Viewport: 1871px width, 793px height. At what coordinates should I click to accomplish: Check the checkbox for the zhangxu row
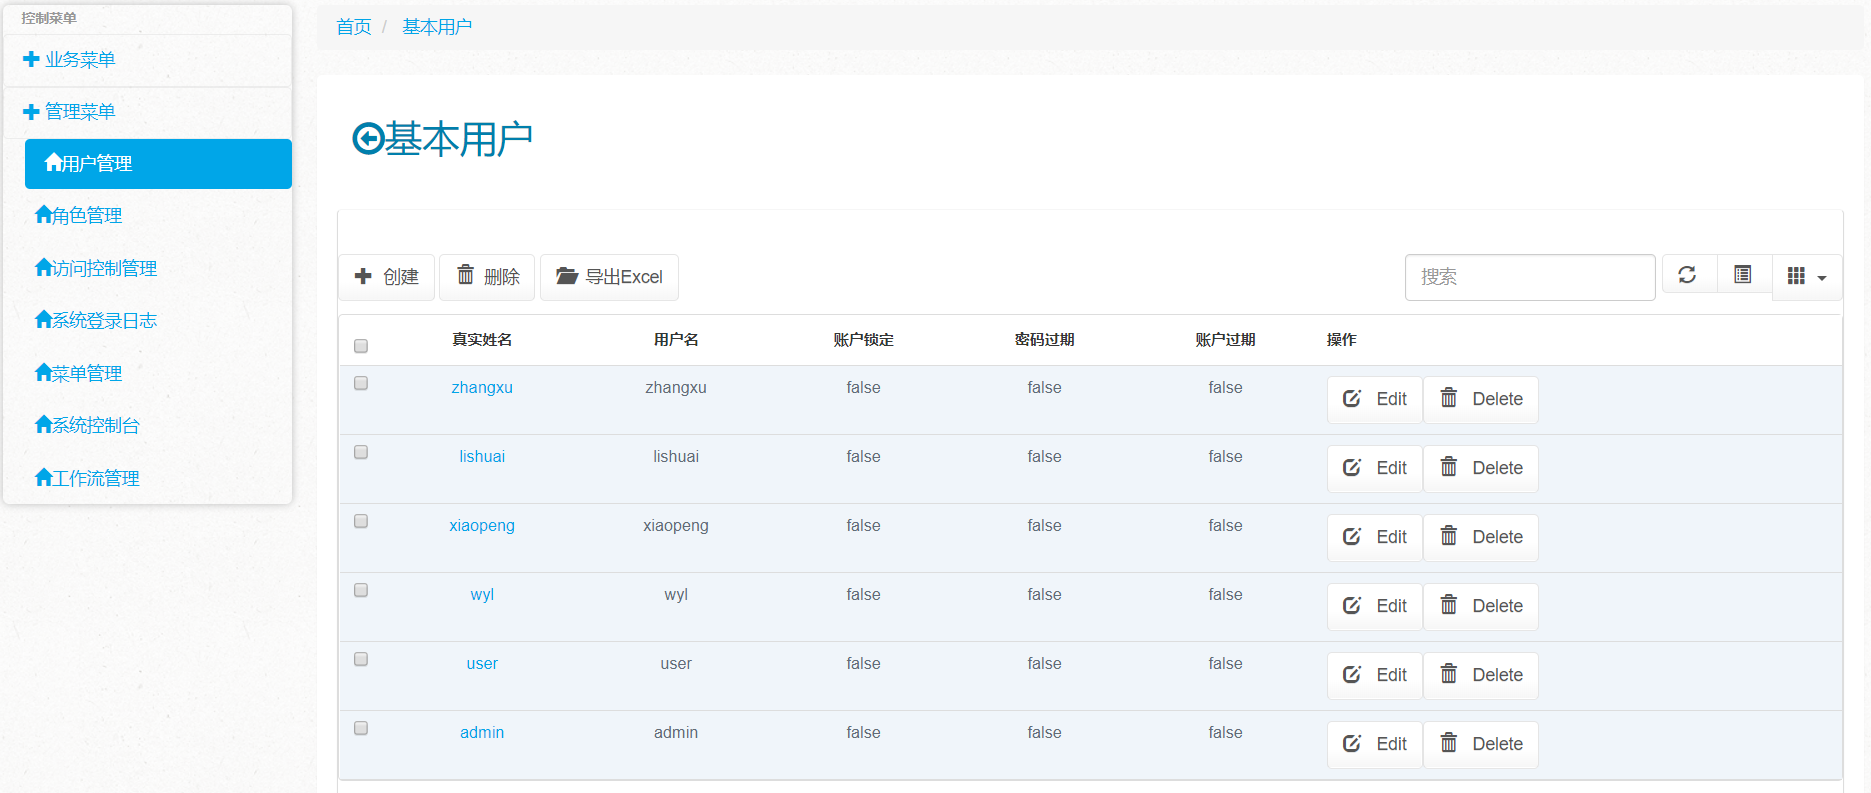(361, 383)
